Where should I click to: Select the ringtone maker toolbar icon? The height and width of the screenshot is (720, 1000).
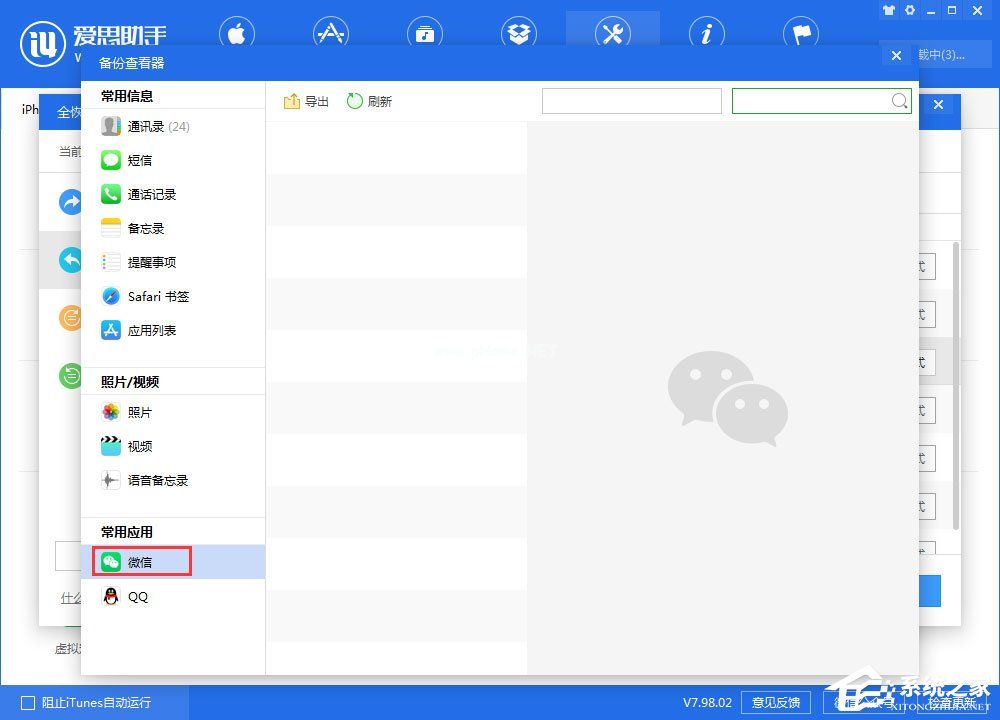425,33
